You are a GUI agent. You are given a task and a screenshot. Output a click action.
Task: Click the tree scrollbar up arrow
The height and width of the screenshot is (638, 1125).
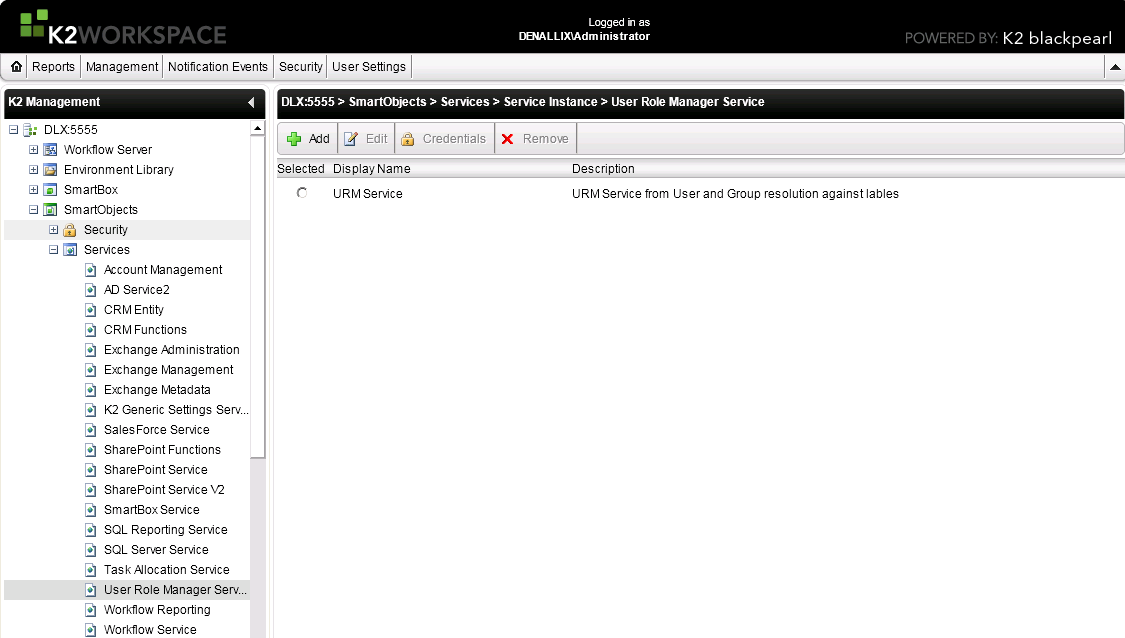coord(258,128)
